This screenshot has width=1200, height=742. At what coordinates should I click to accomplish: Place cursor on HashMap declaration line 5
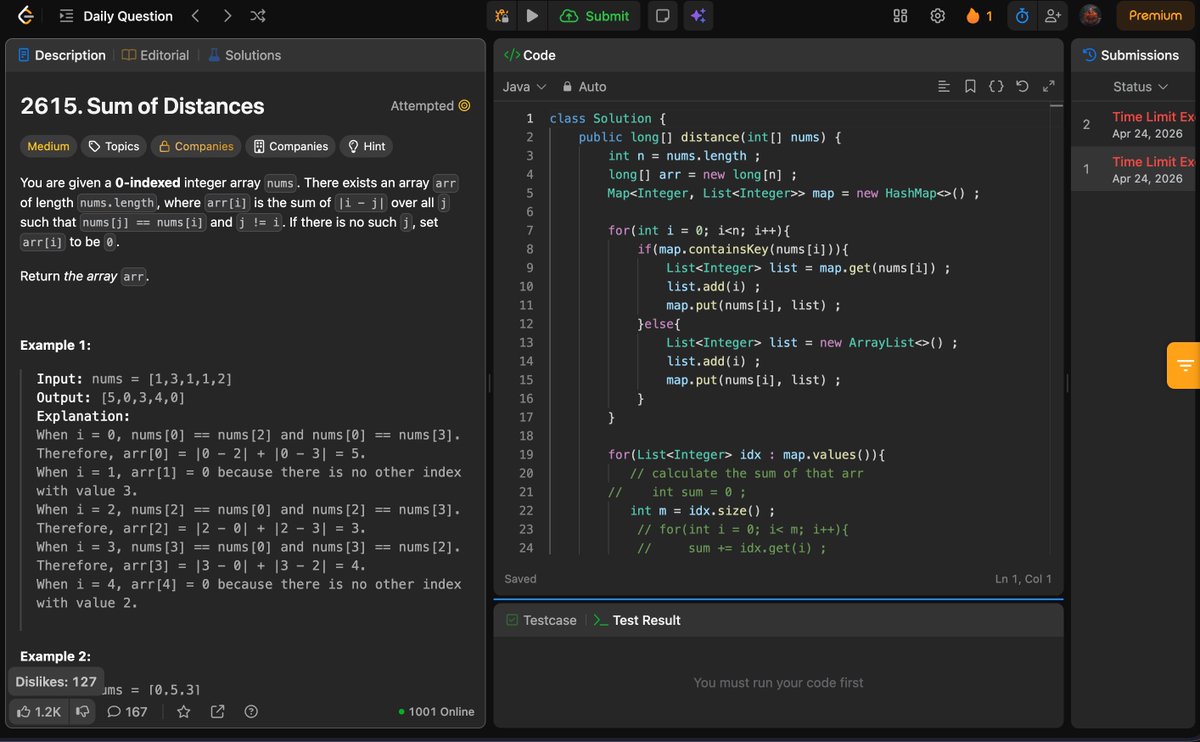pyautogui.click(x=793, y=193)
